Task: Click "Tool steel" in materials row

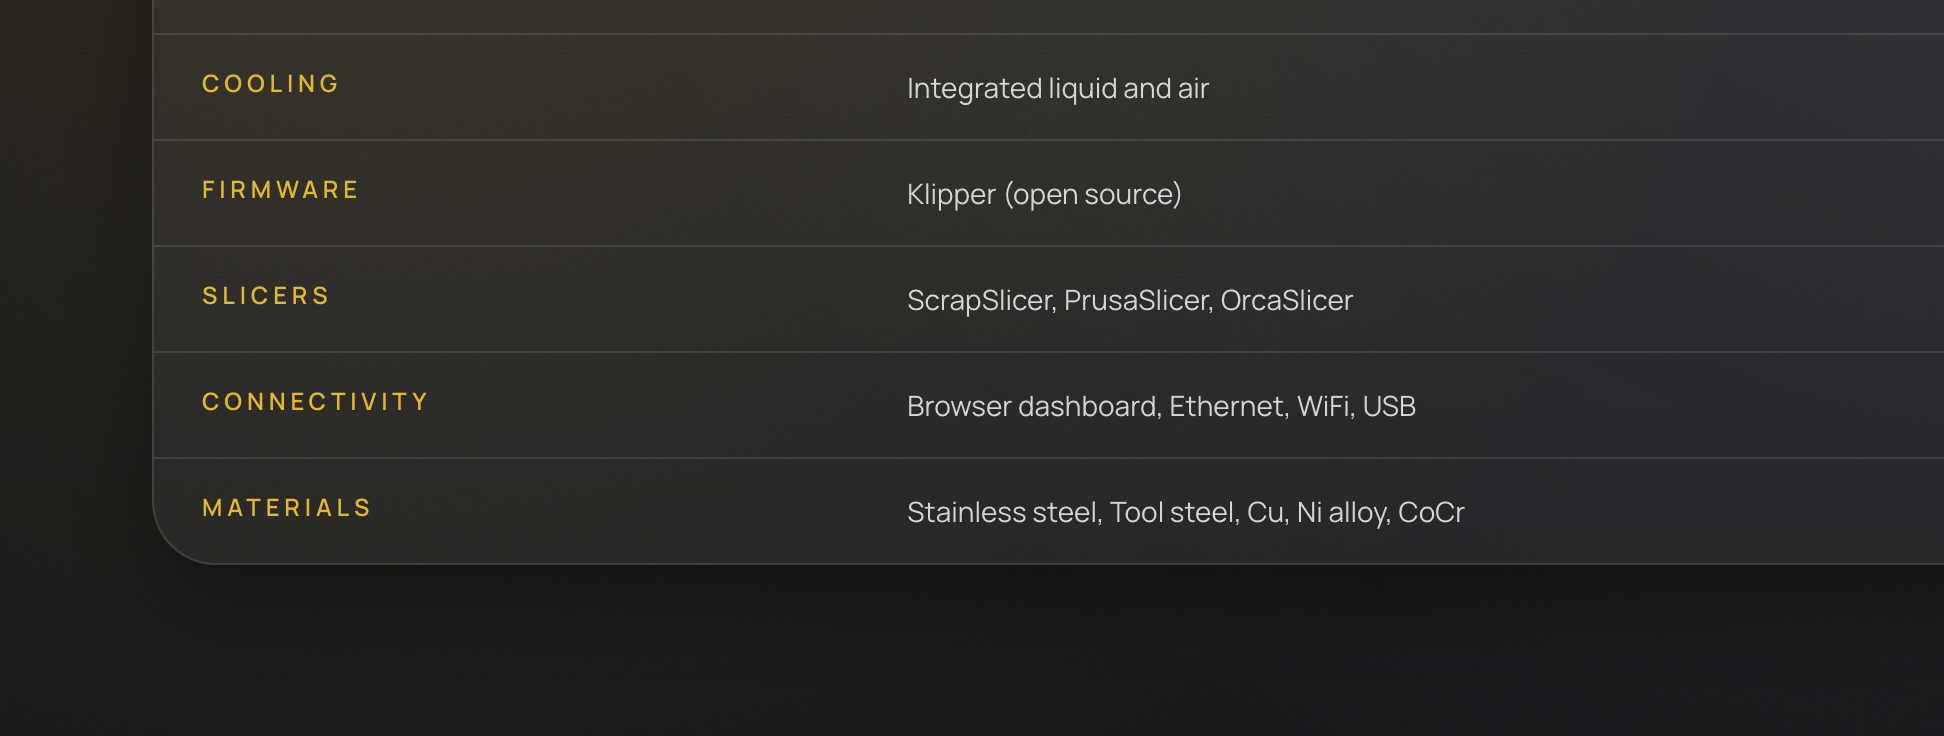Action: coord(1172,513)
